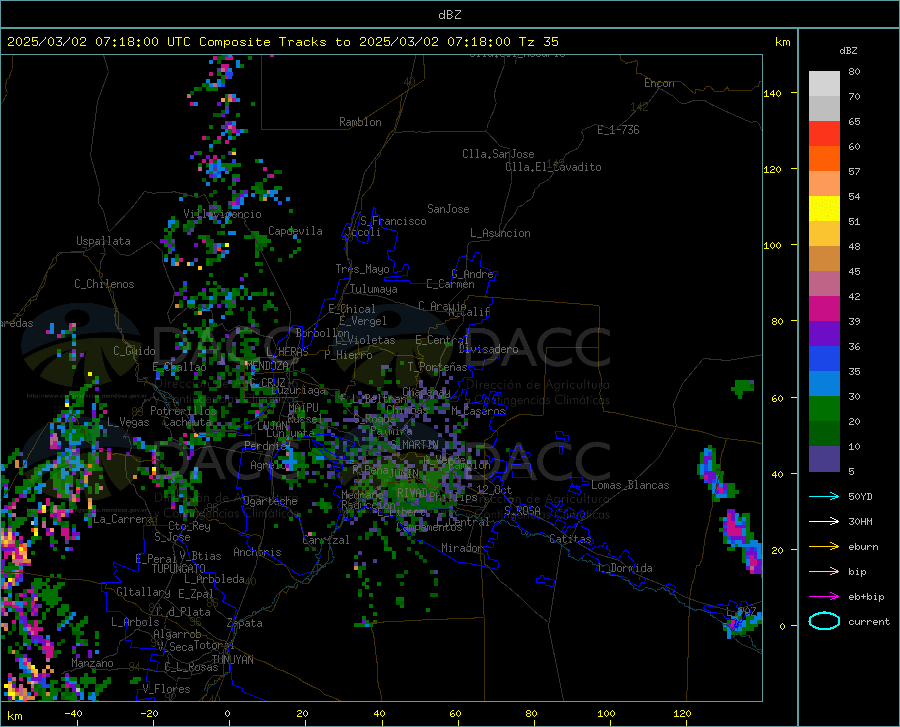The height and width of the screenshot is (727, 900).
Task: Click the S_Francisco place label
Action: [393, 221]
